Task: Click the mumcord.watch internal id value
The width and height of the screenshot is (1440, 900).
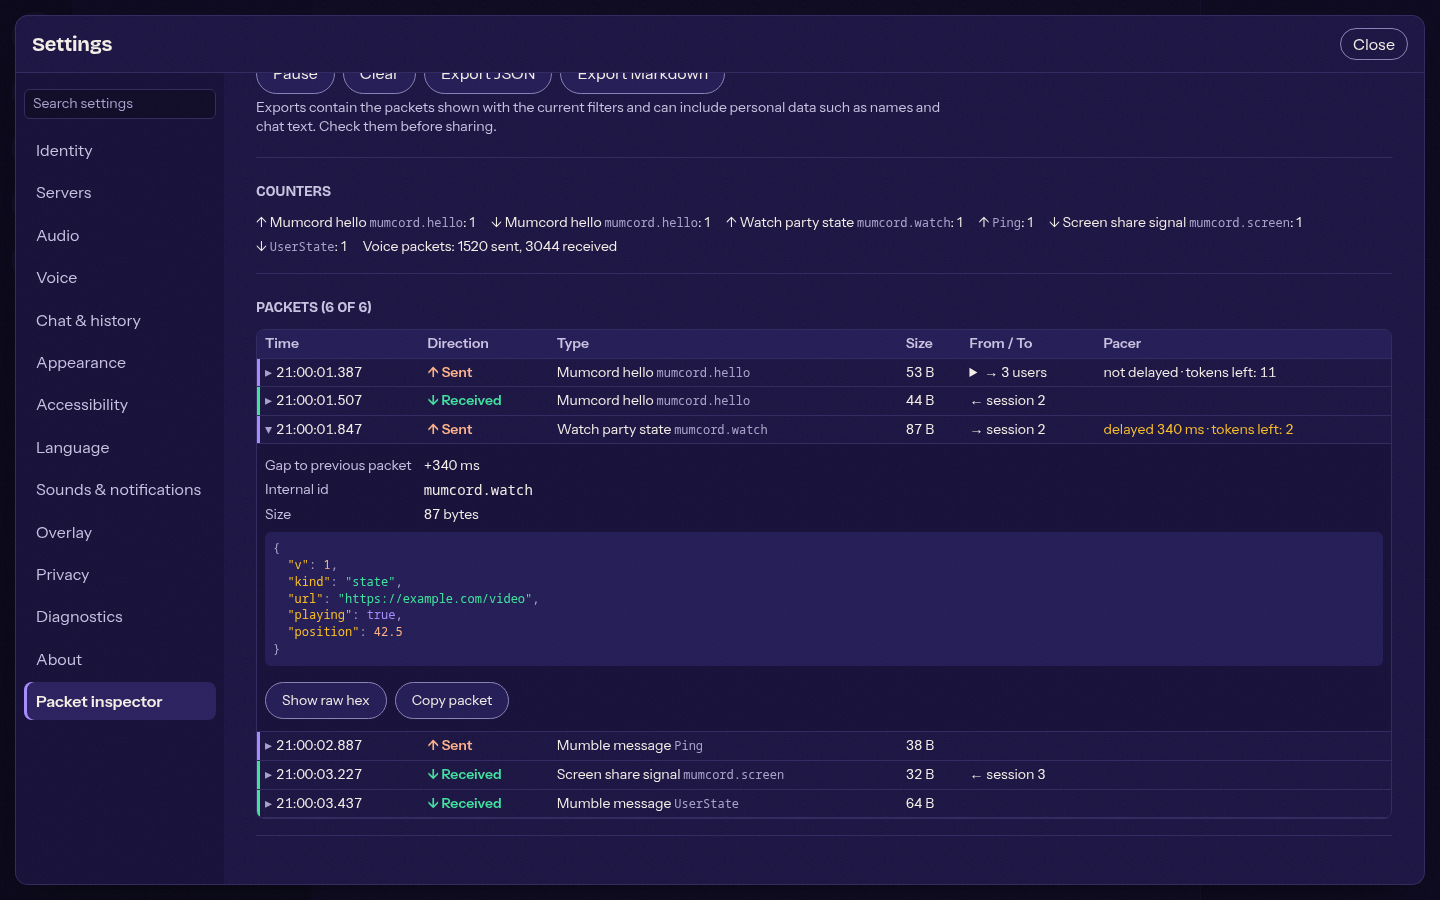Action: click(x=478, y=490)
